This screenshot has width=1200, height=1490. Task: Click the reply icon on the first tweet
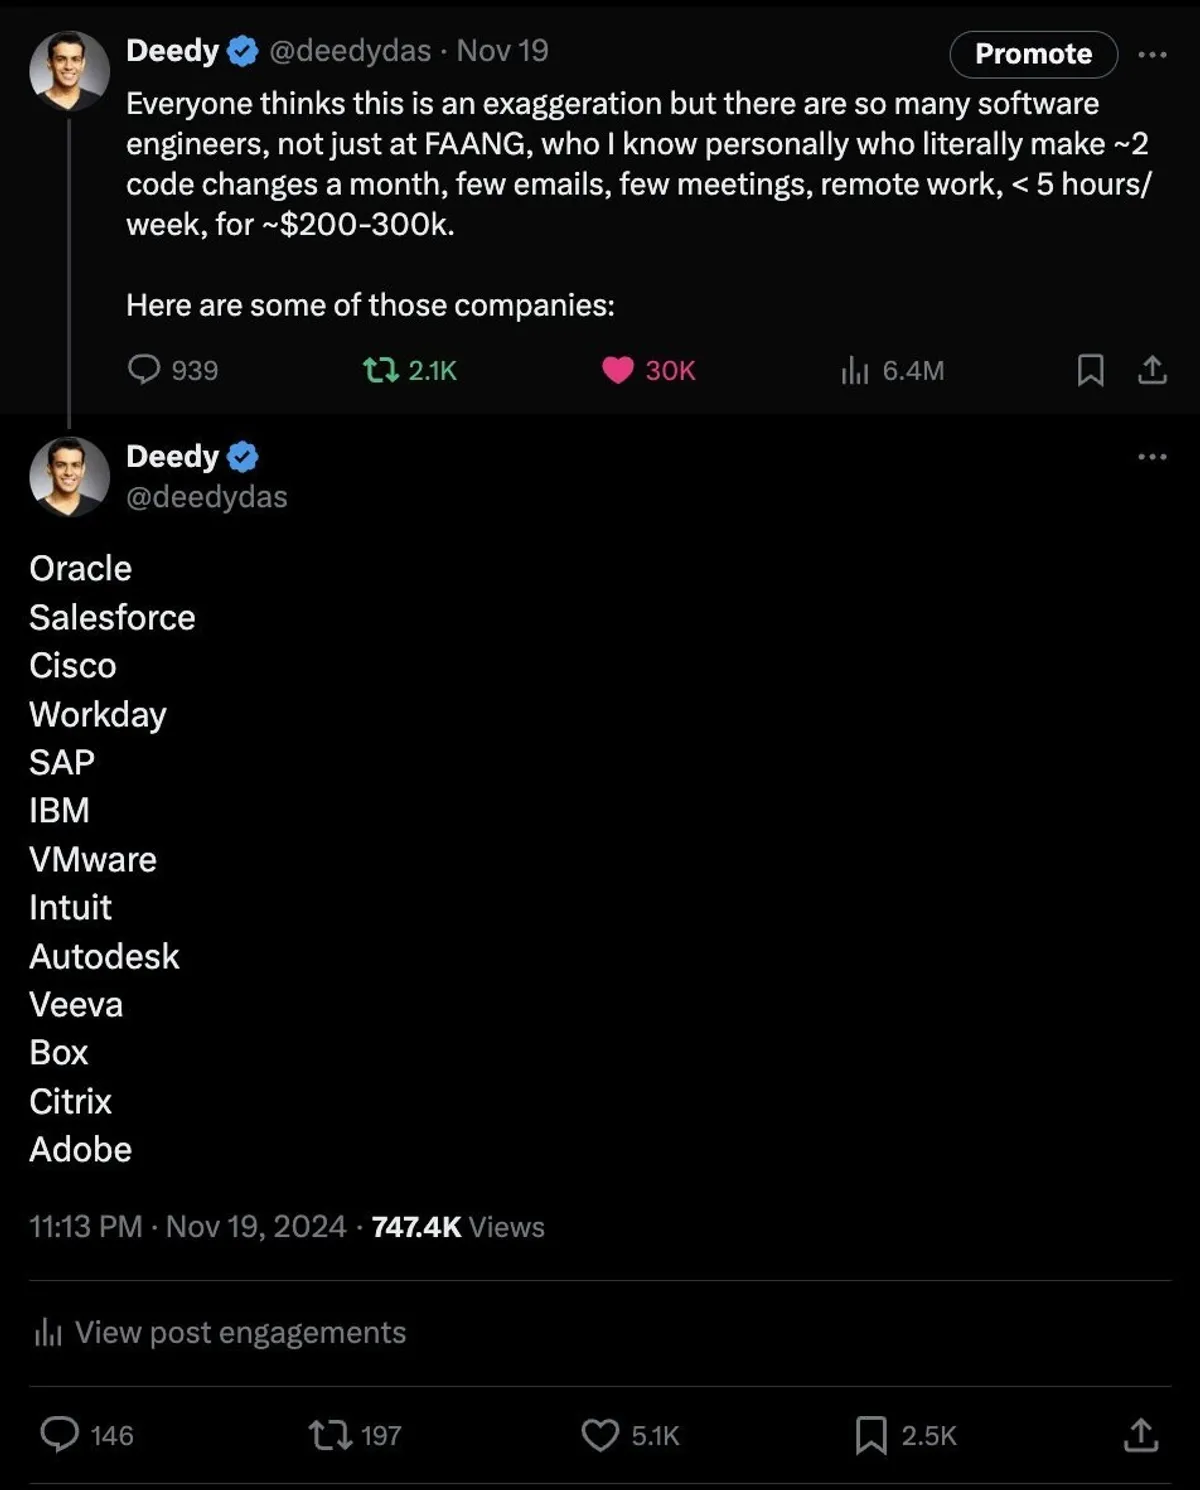144,370
